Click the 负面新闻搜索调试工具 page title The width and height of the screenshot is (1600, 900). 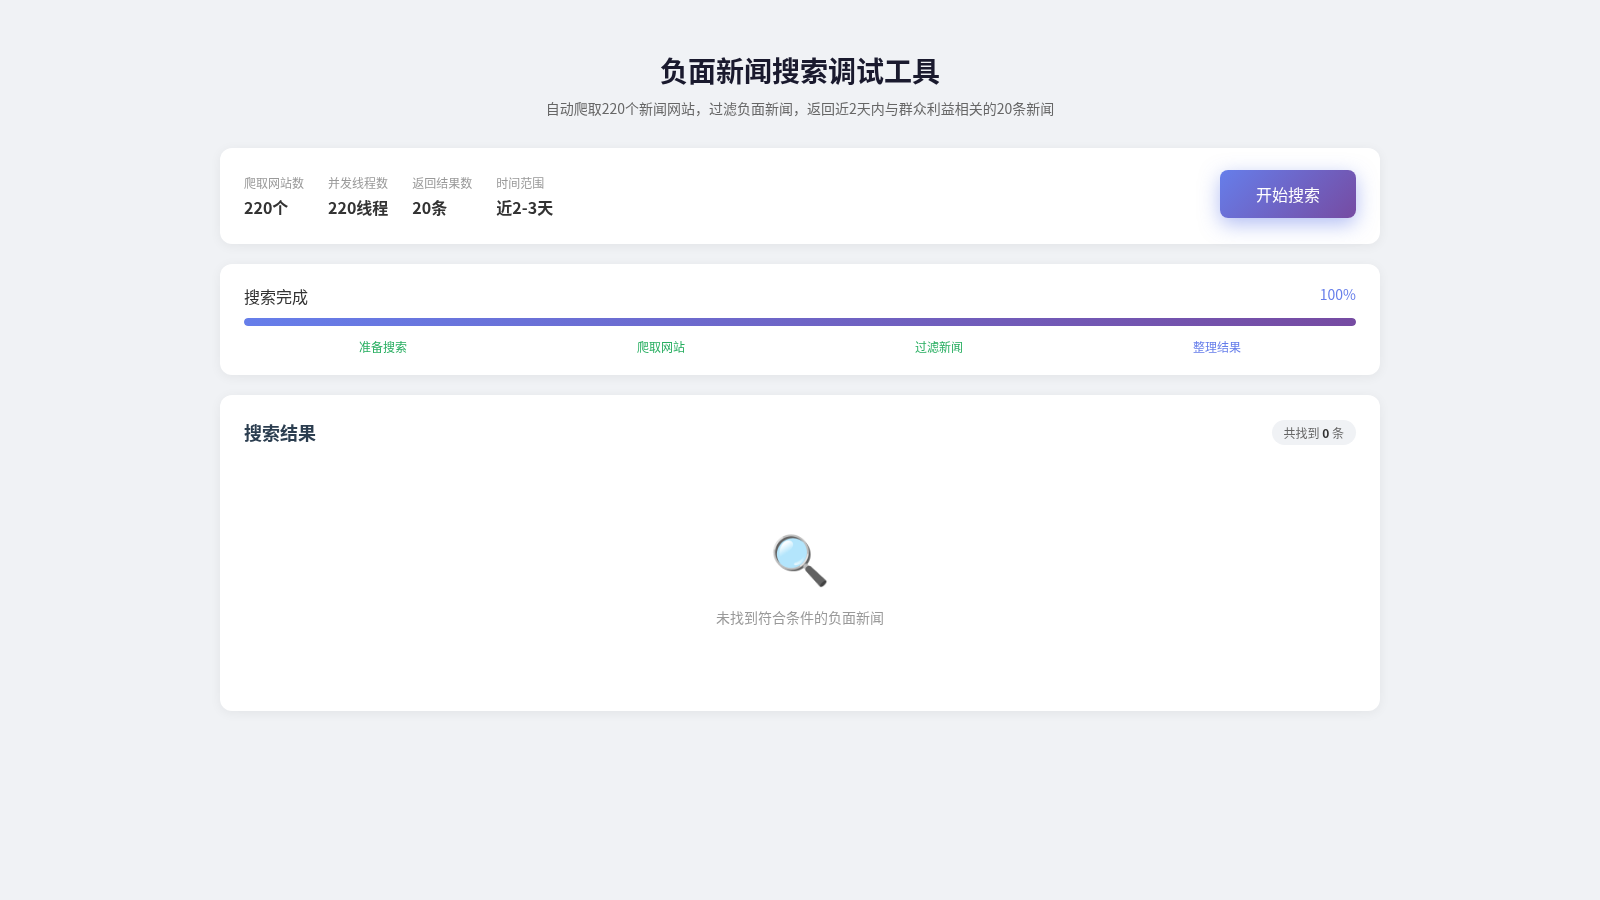pos(800,71)
